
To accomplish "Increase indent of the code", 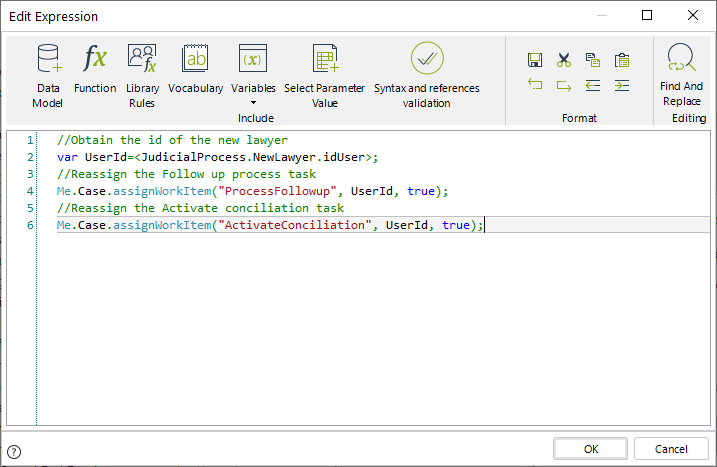I will (x=622, y=85).
